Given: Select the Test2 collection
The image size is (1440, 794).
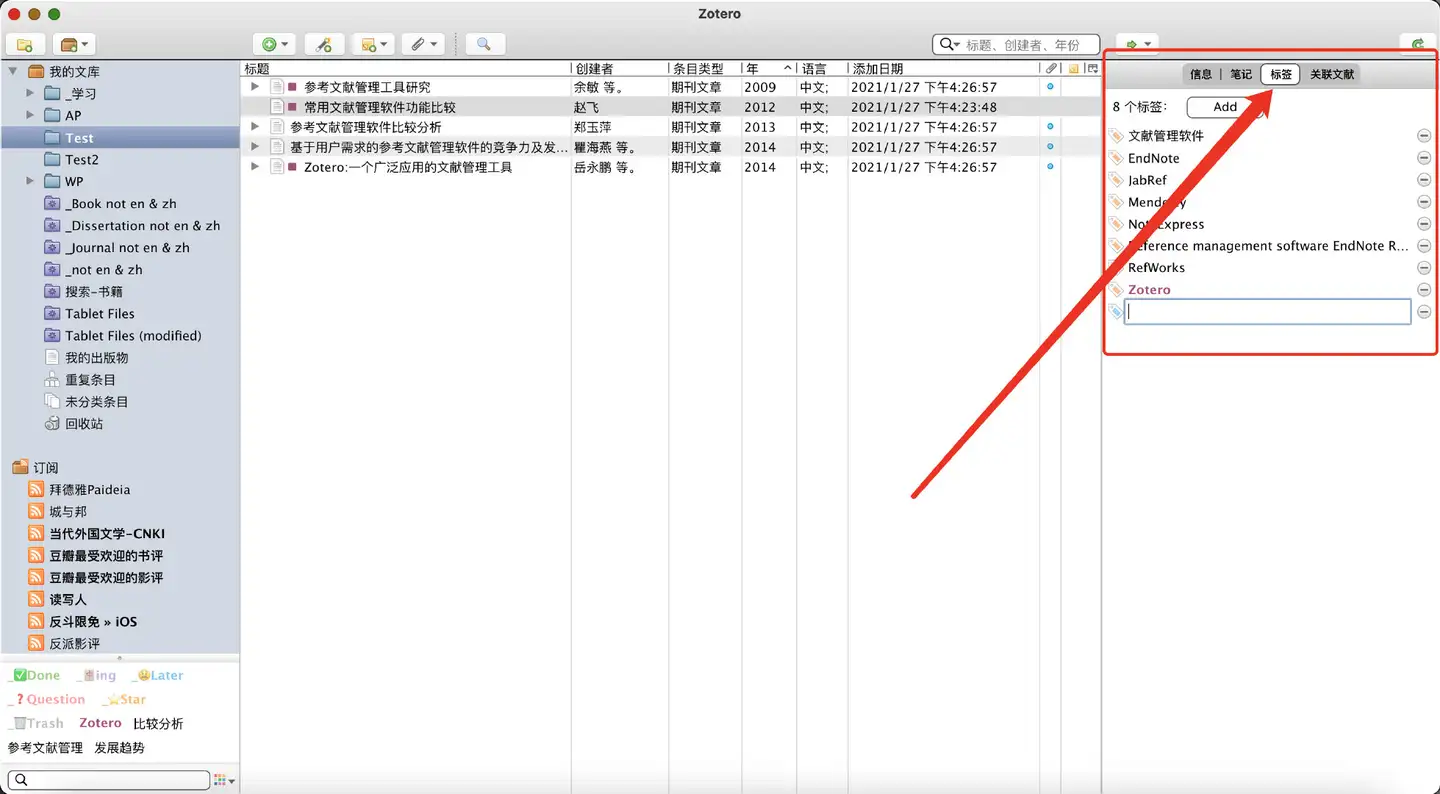Looking at the screenshot, I should tap(82, 160).
